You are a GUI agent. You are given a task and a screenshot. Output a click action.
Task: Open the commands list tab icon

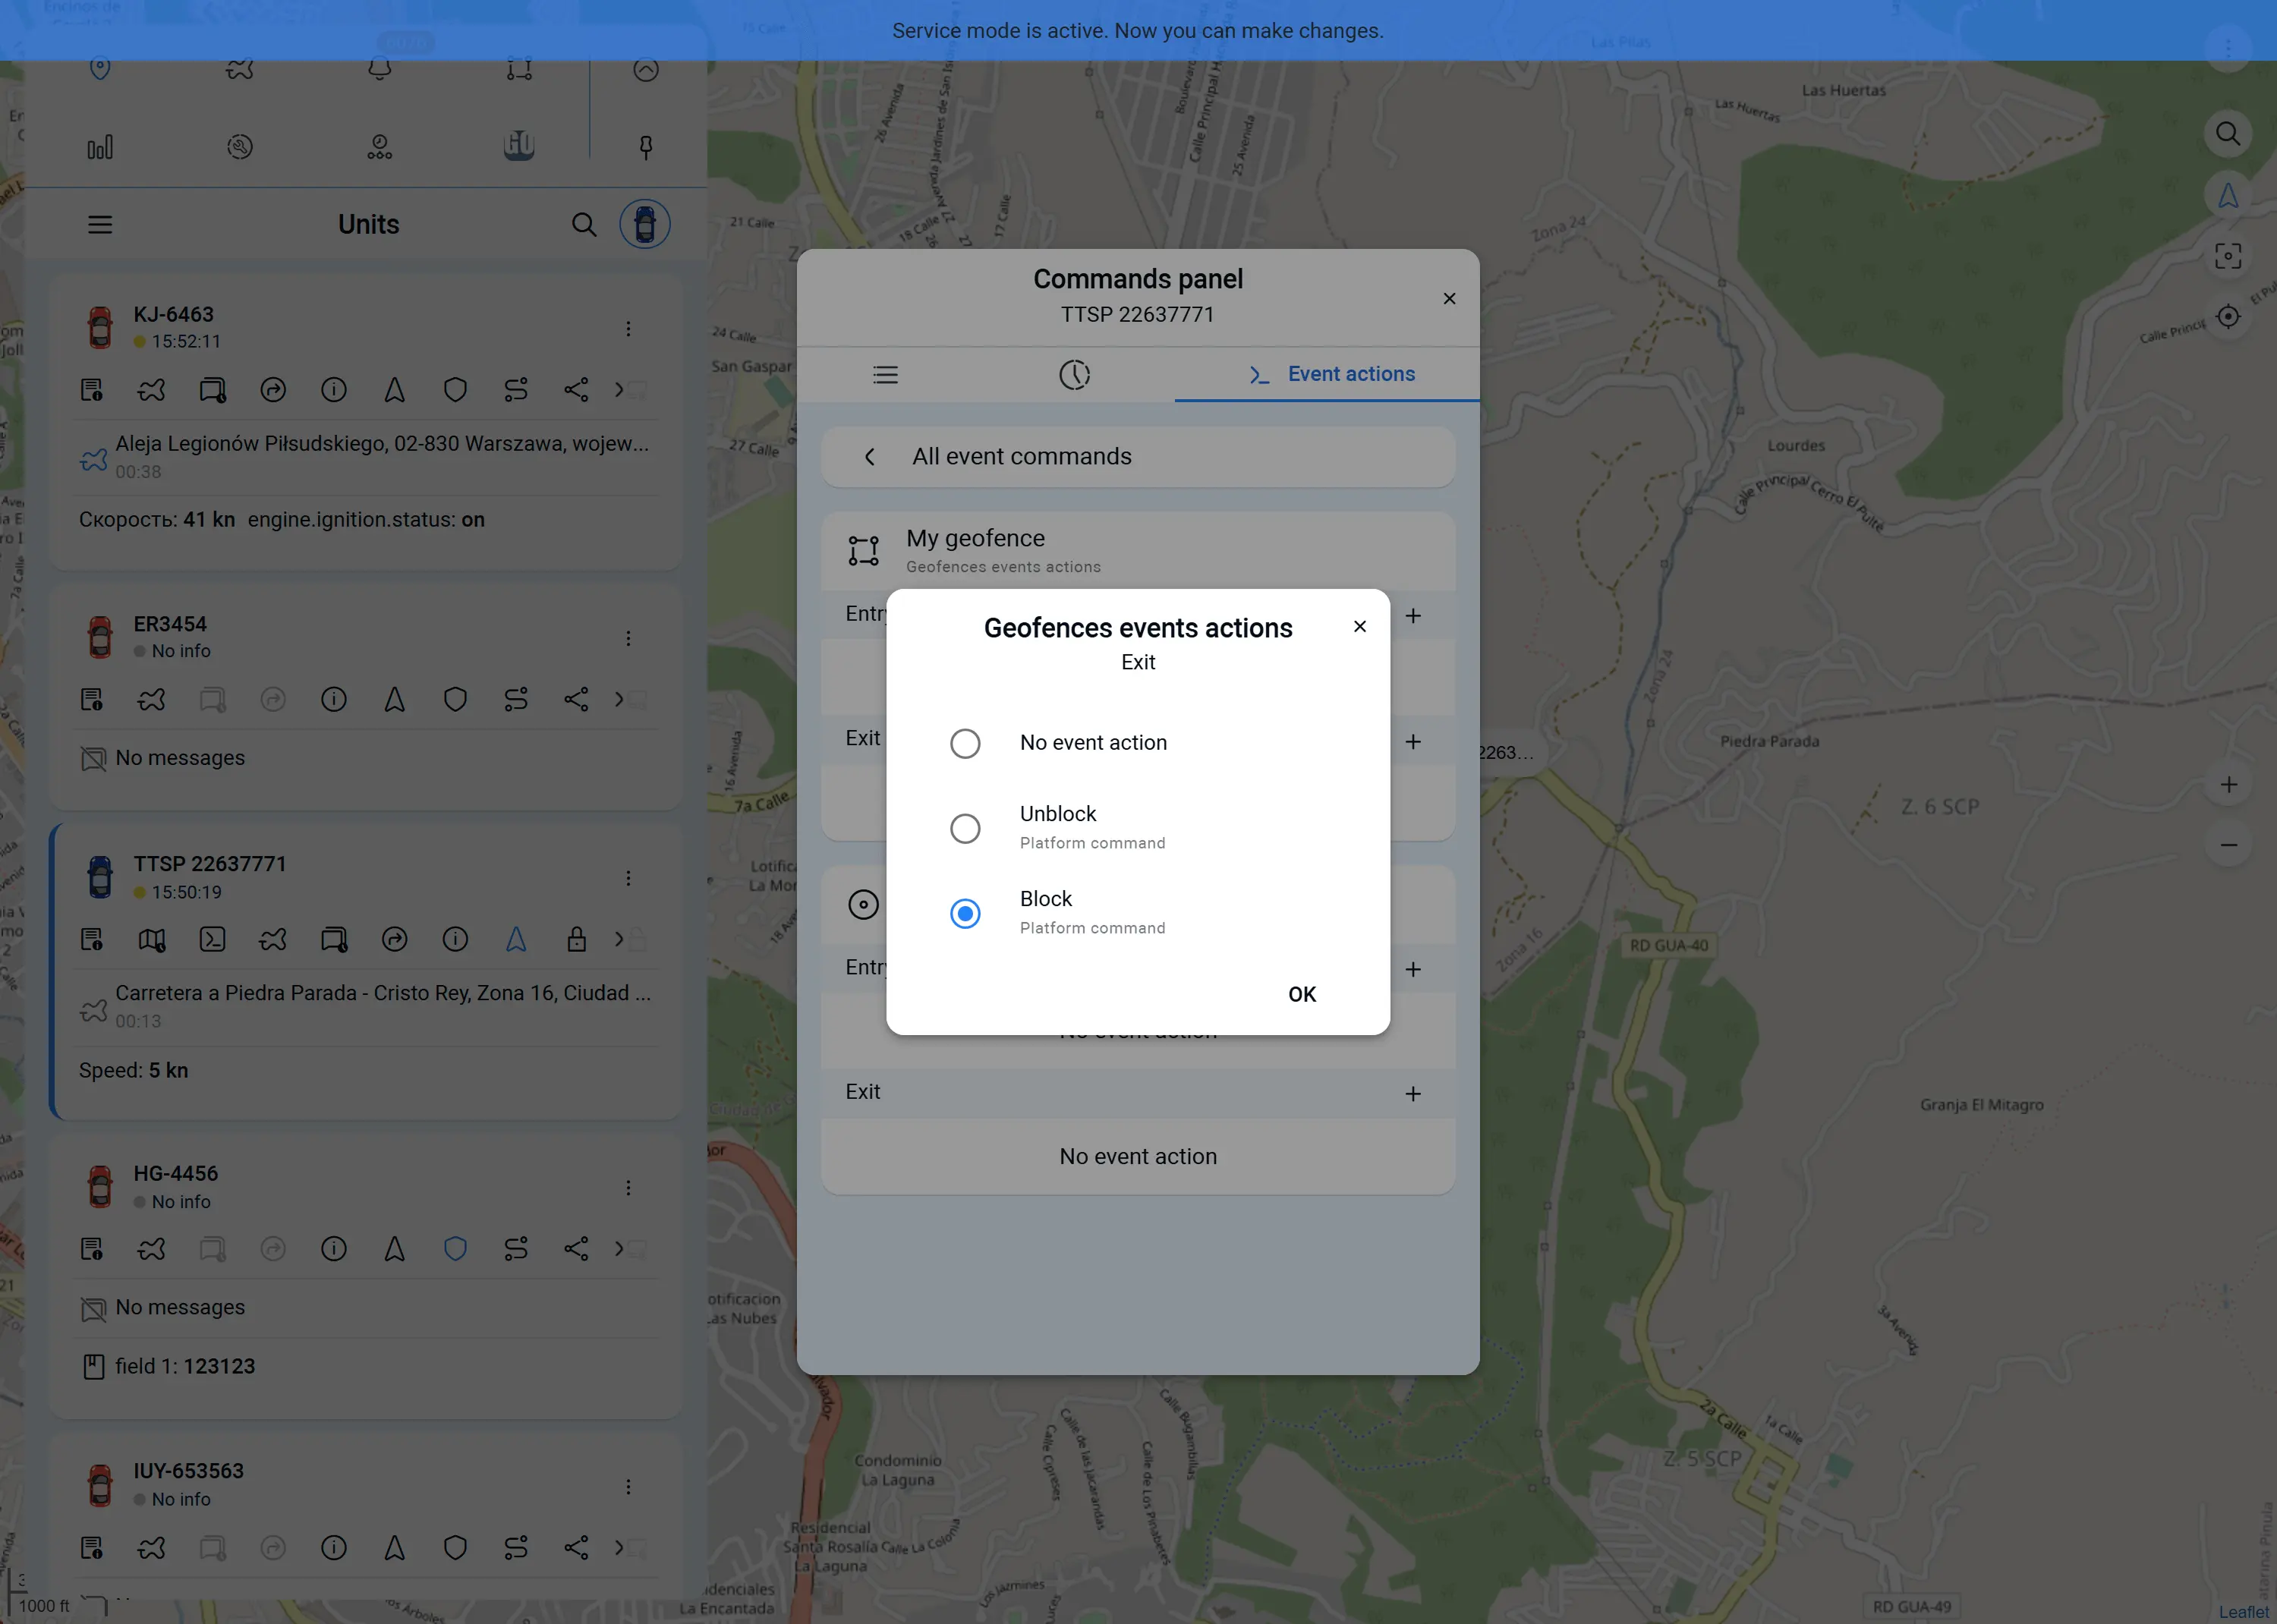pyautogui.click(x=885, y=375)
